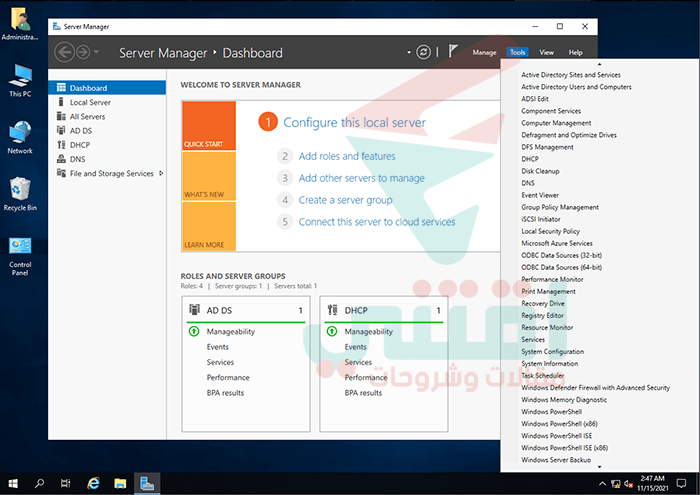700x495 pixels.
Task: Click Create a server group link
Action: (x=346, y=200)
